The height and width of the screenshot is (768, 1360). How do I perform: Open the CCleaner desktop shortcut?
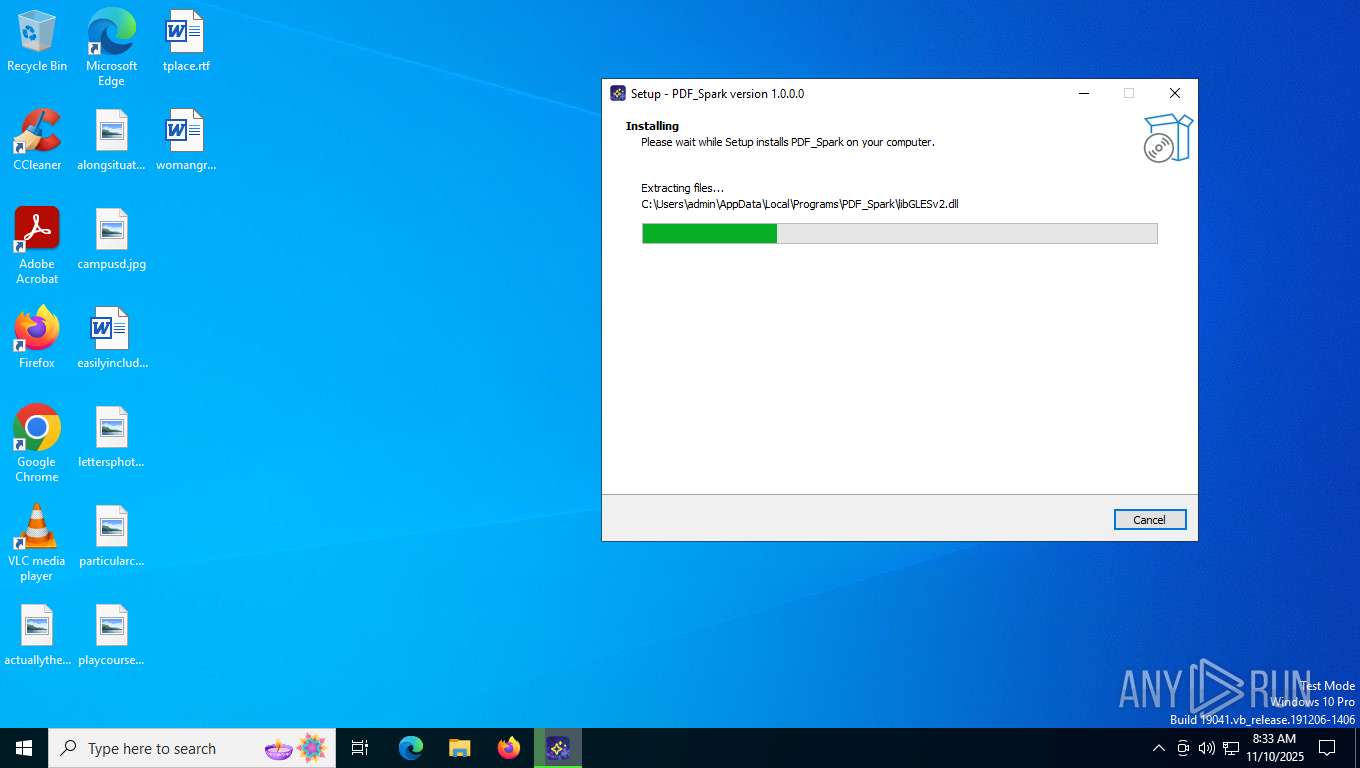pyautogui.click(x=37, y=141)
